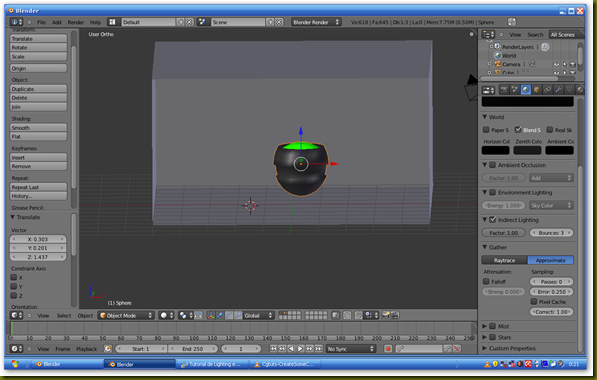Select the translate manipulator arrow icon
Image resolution: width=597 pixels, height=380 pixels.
(x=220, y=315)
